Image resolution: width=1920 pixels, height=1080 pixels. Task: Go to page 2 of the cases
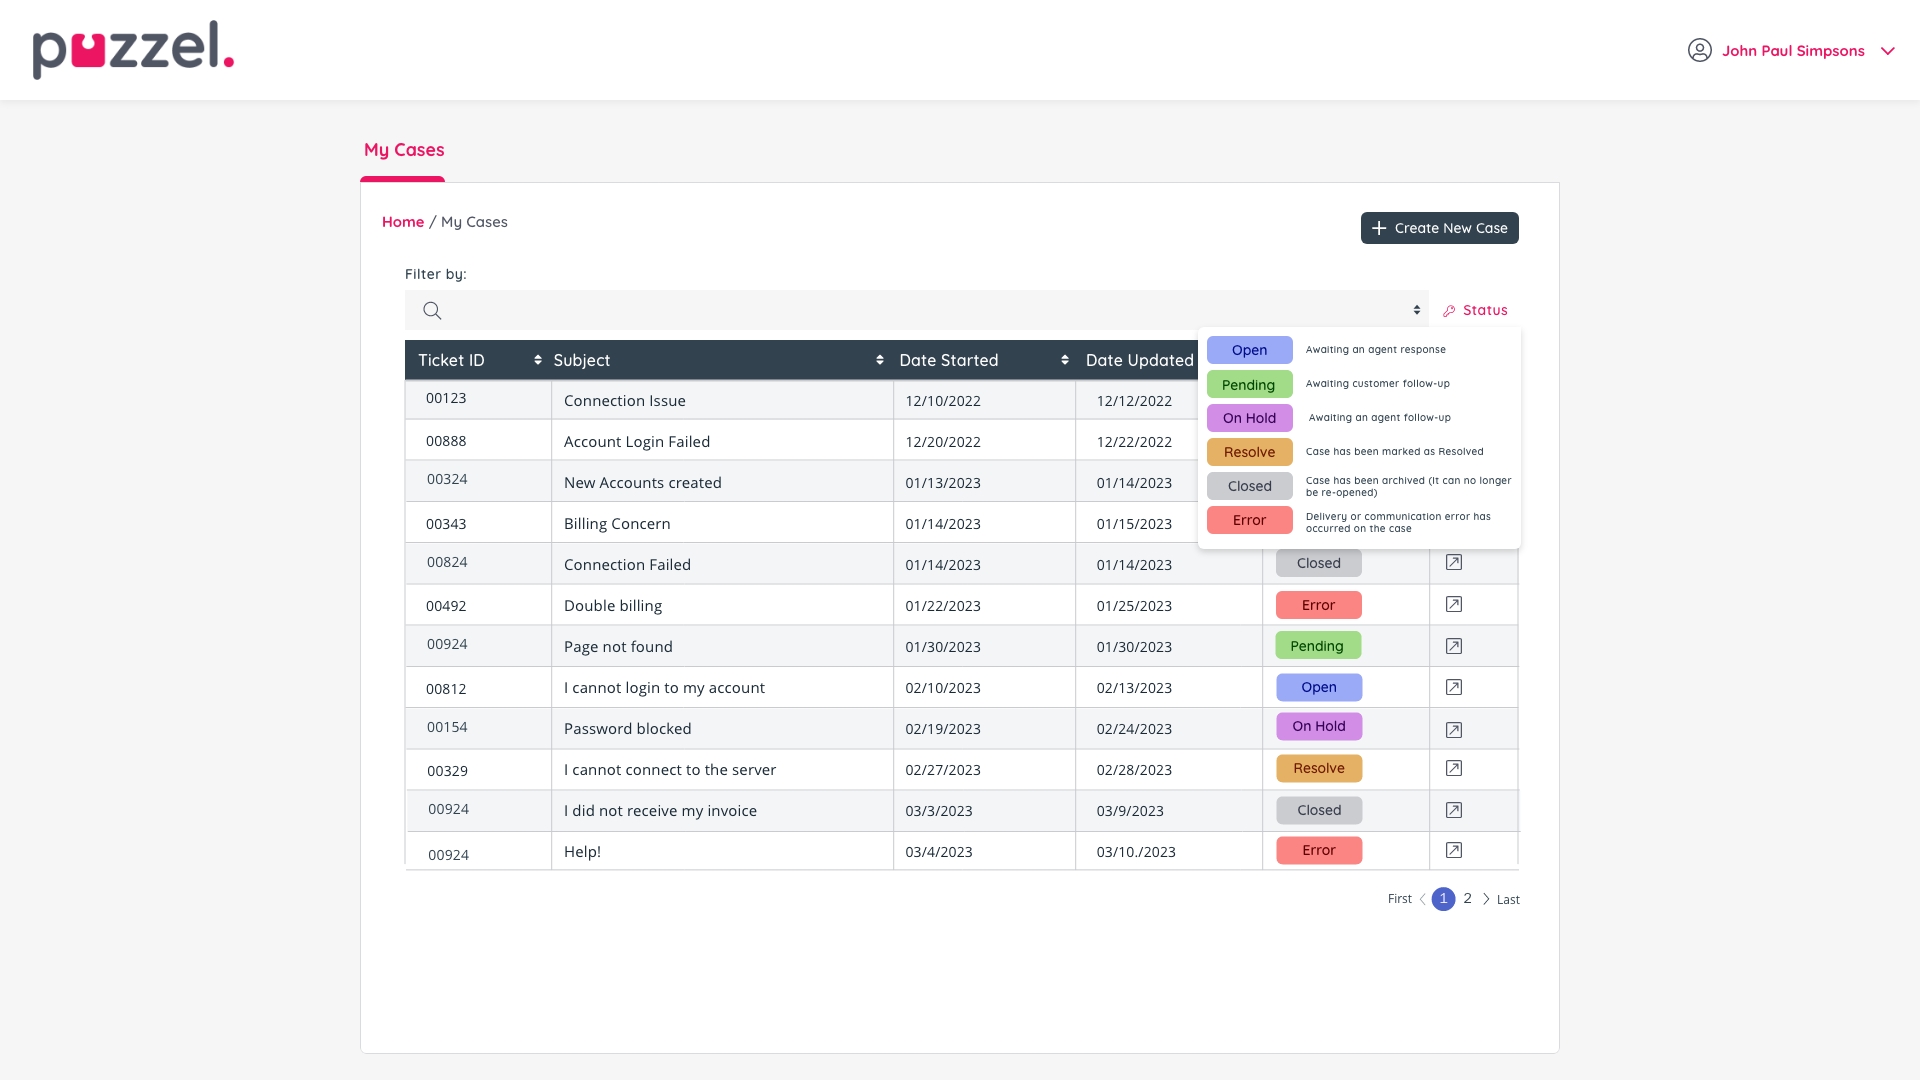point(1467,899)
